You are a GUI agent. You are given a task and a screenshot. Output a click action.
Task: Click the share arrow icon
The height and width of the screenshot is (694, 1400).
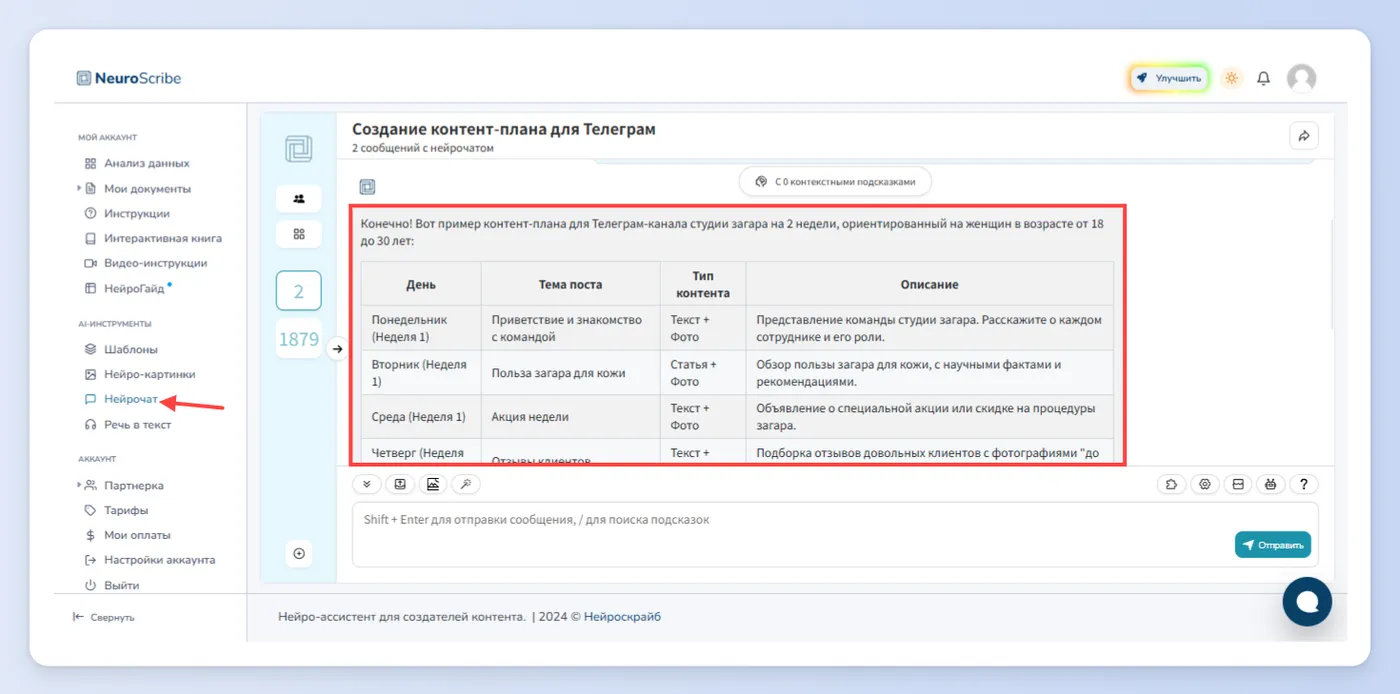[1304, 136]
